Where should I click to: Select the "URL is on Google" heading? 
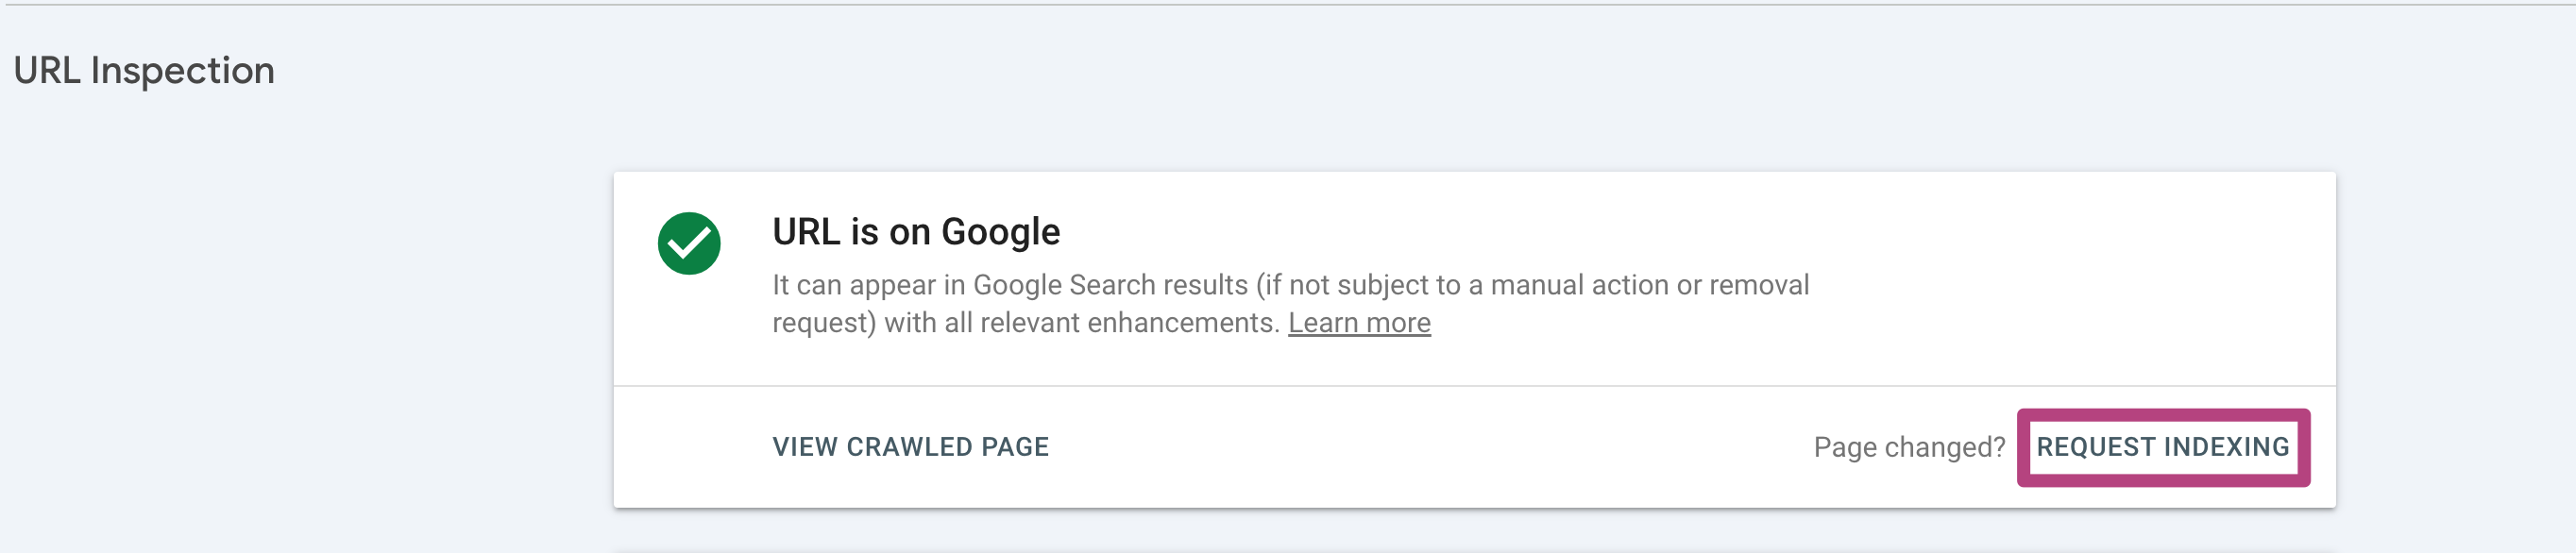click(x=915, y=232)
